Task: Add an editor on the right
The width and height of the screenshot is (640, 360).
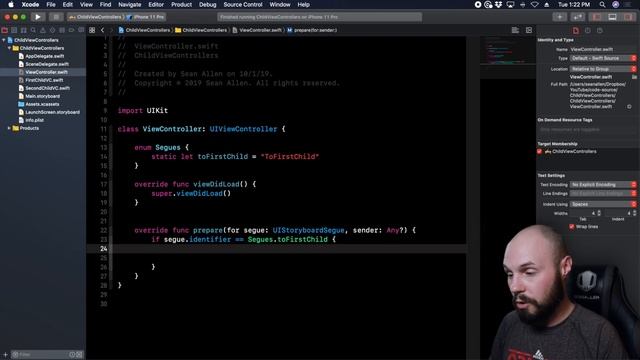Action: click(529, 30)
